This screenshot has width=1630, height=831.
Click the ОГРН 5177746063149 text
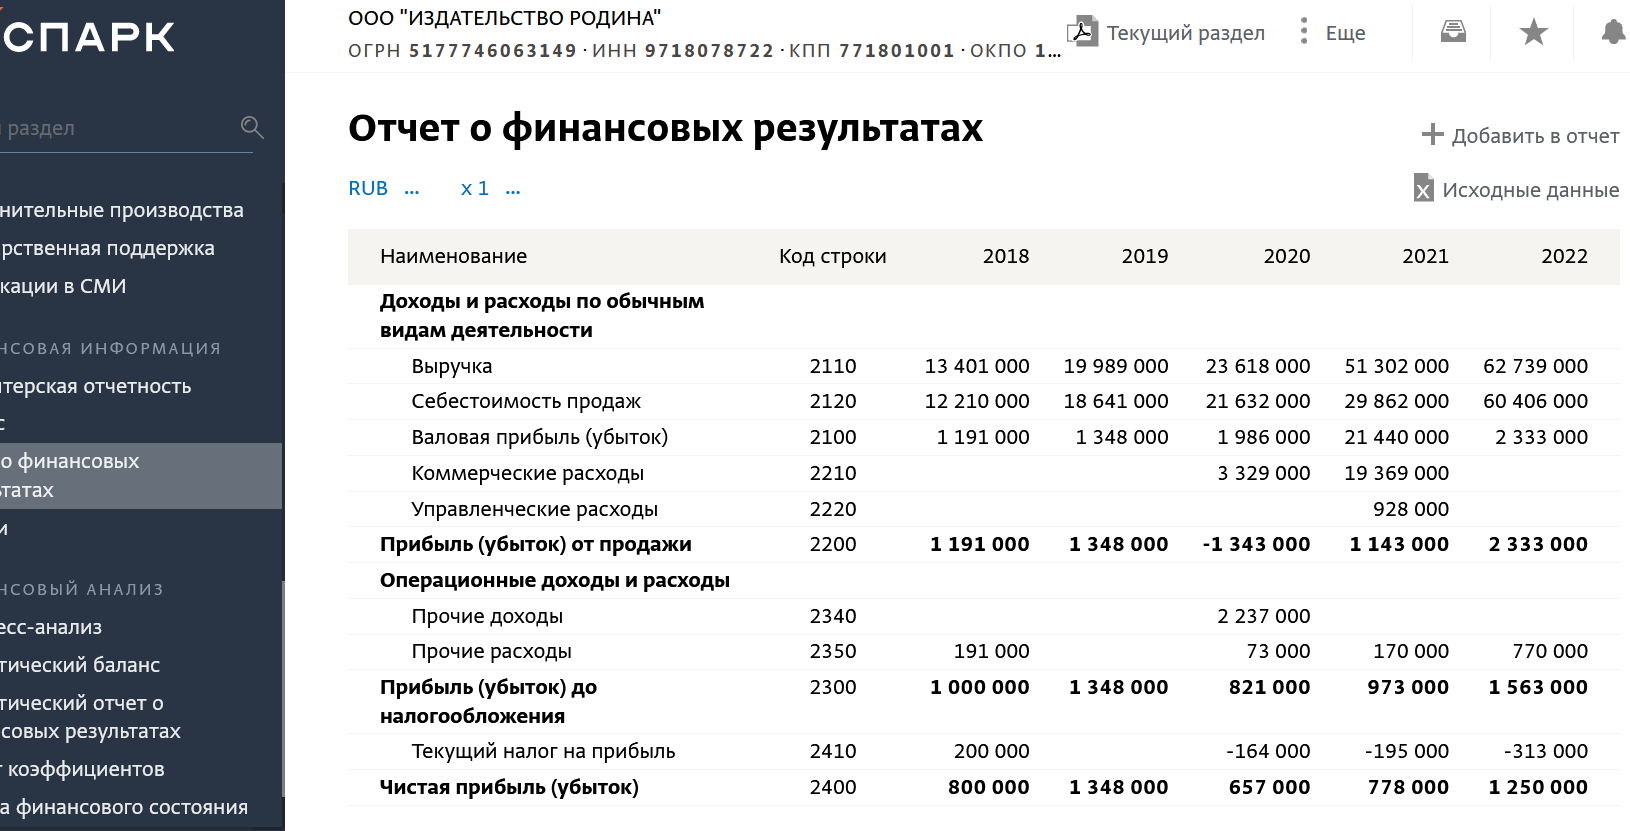pos(462,50)
